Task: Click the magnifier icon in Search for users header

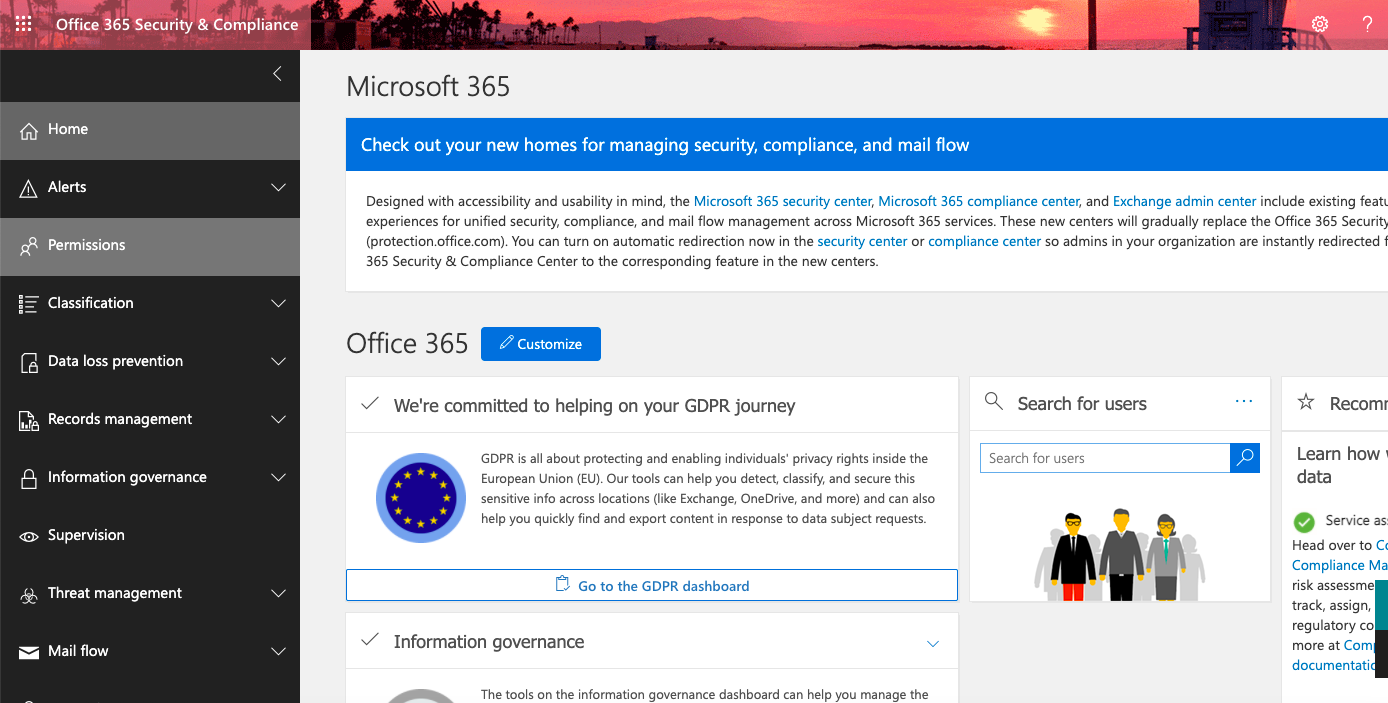Action: coord(994,402)
